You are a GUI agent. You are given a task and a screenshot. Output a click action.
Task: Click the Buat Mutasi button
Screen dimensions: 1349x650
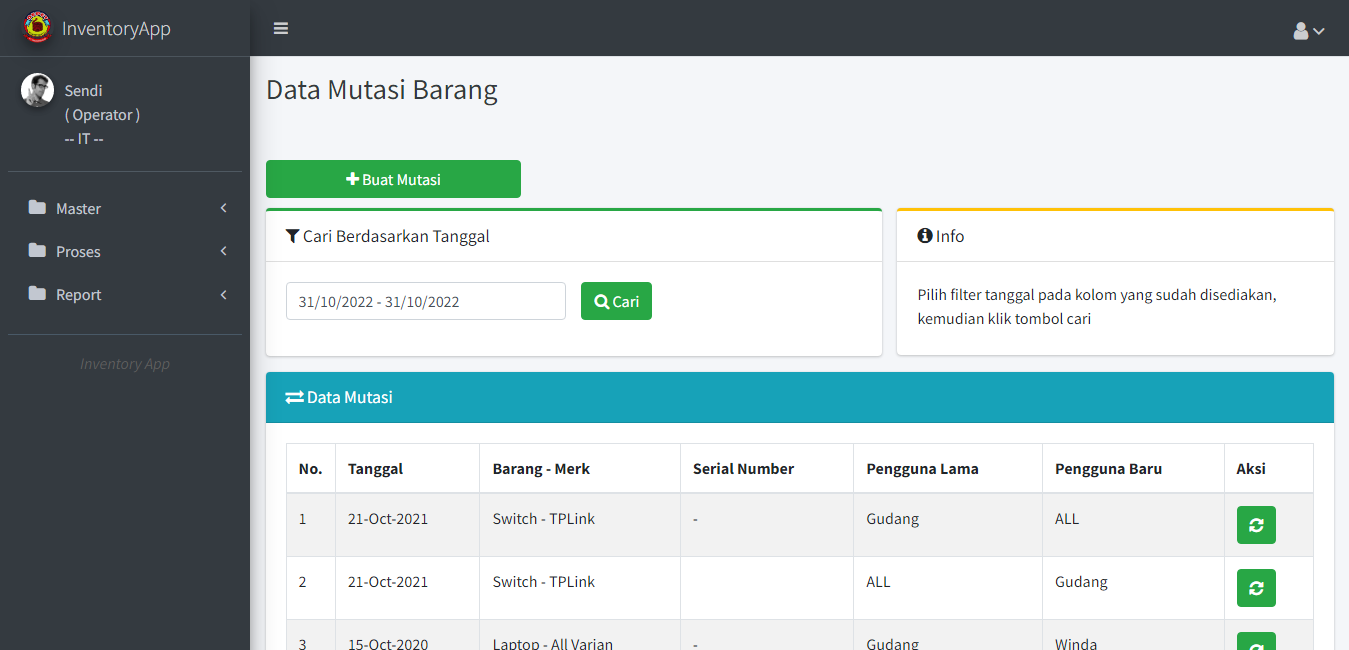point(393,179)
